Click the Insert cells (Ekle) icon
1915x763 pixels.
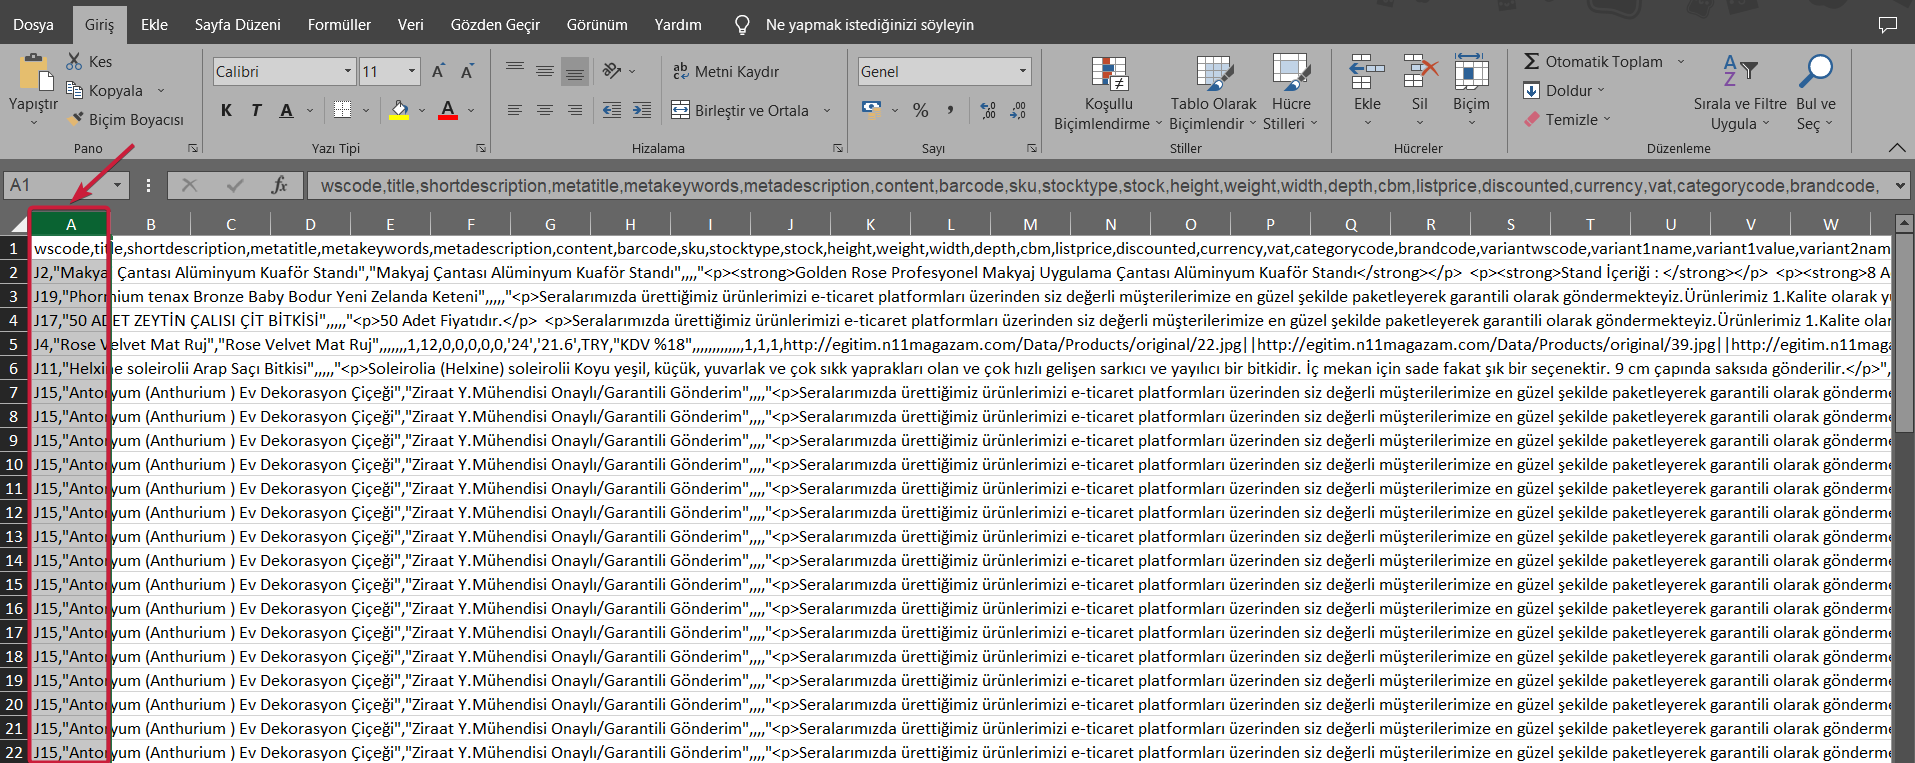pos(1367,72)
